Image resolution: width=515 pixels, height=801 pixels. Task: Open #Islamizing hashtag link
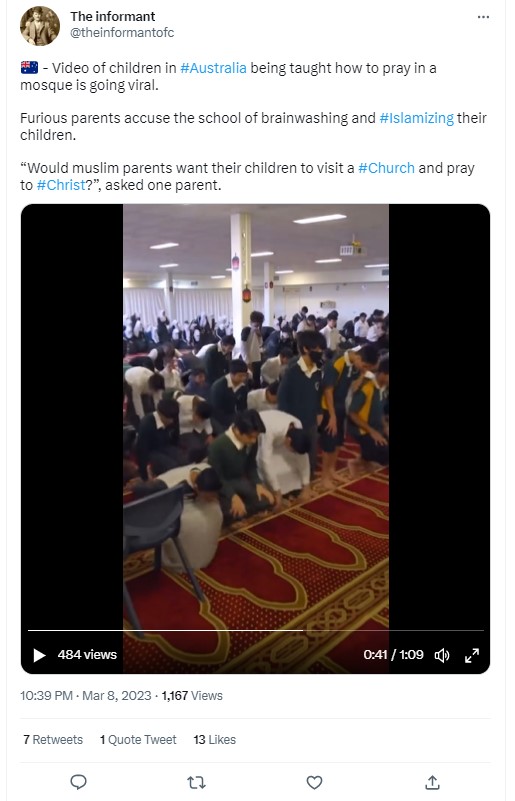416,118
